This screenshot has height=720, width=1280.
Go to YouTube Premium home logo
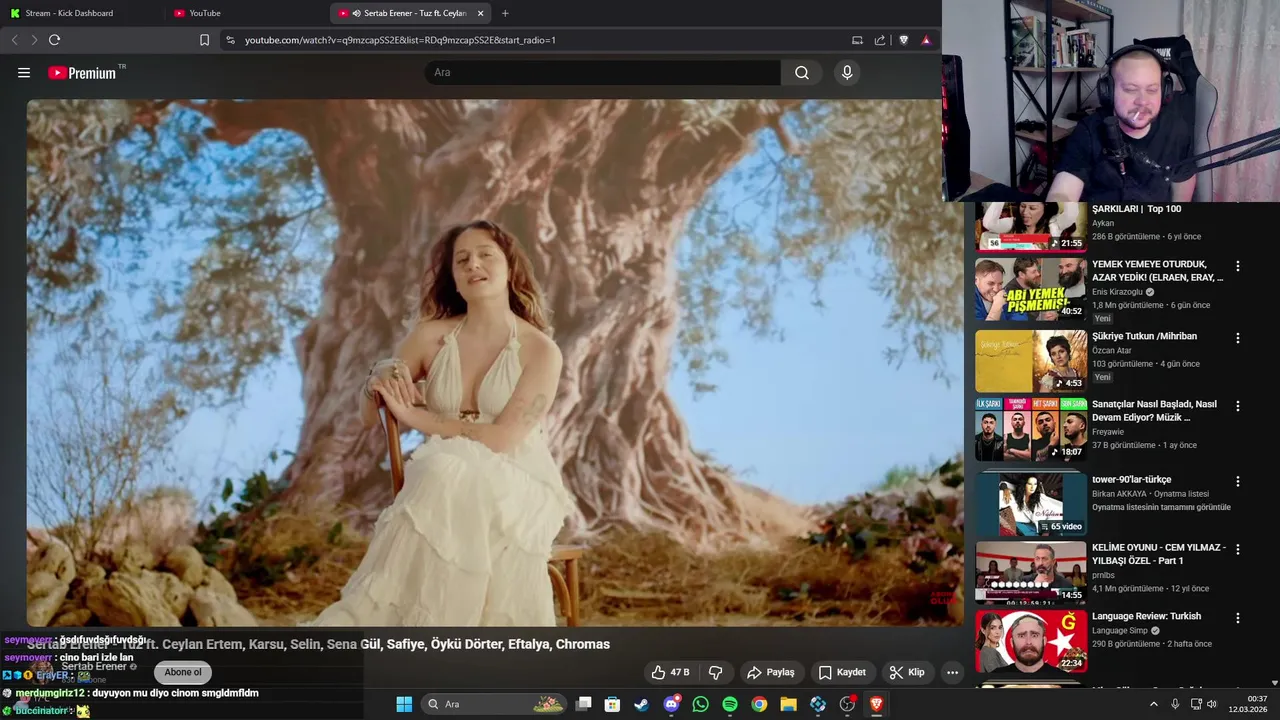point(82,73)
